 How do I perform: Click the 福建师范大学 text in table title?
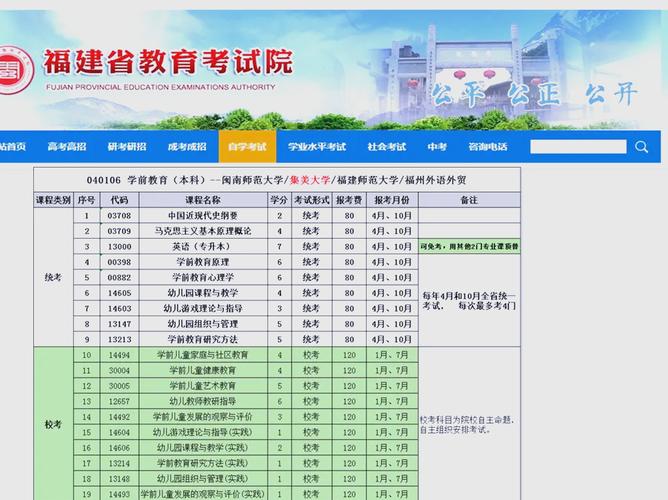(368, 180)
